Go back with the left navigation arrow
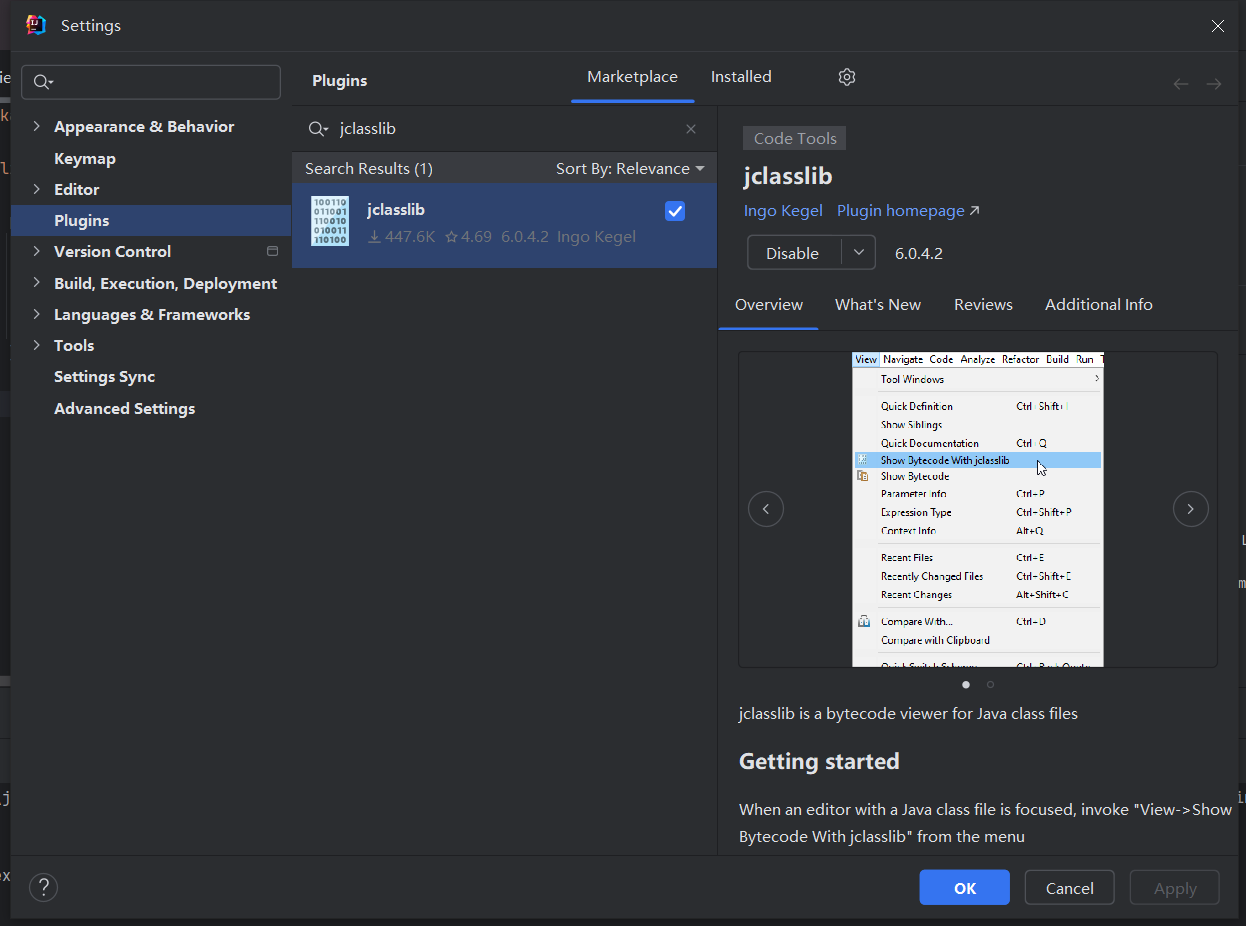Image resolution: width=1246 pixels, height=926 pixels. 1181,84
